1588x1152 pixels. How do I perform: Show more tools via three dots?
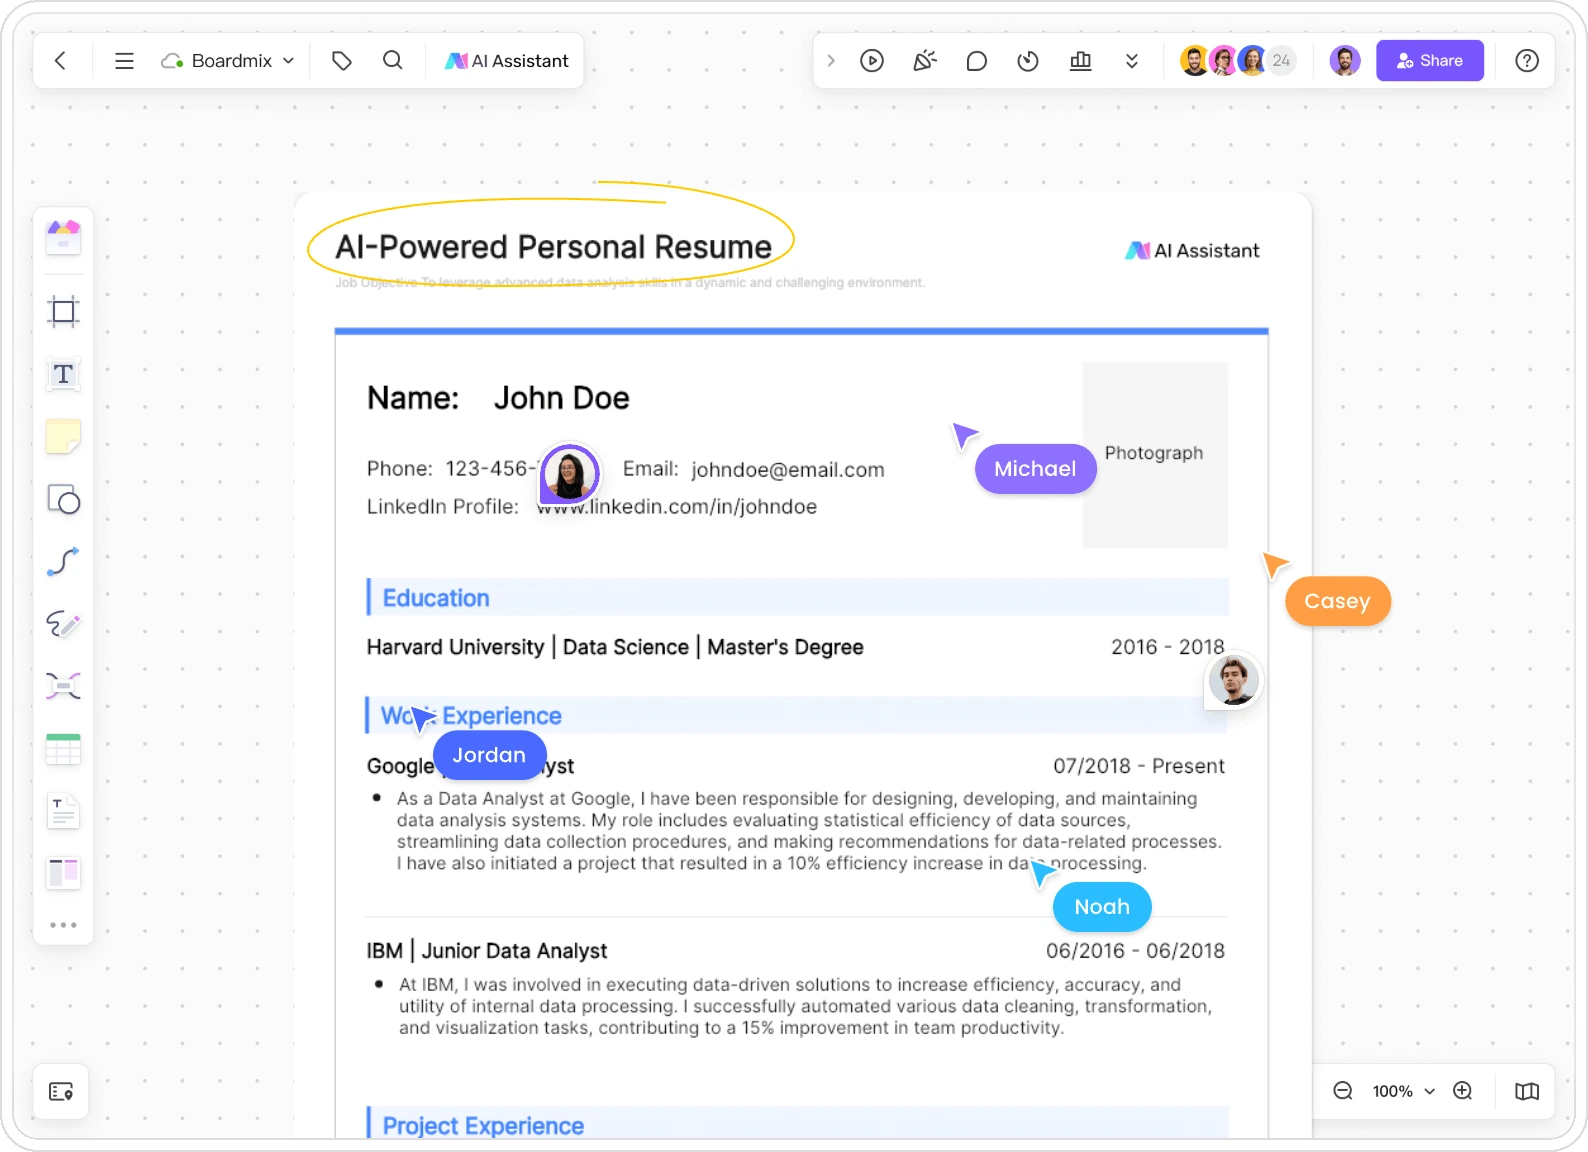[63, 925]
